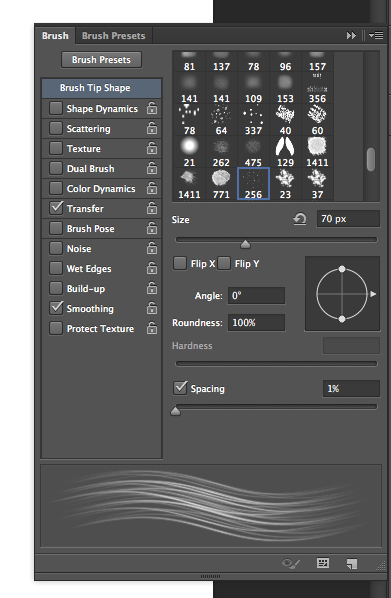Enable Dual Brush checkbox
The width and height of the screenshot is (391, 598).
point(56,168)
